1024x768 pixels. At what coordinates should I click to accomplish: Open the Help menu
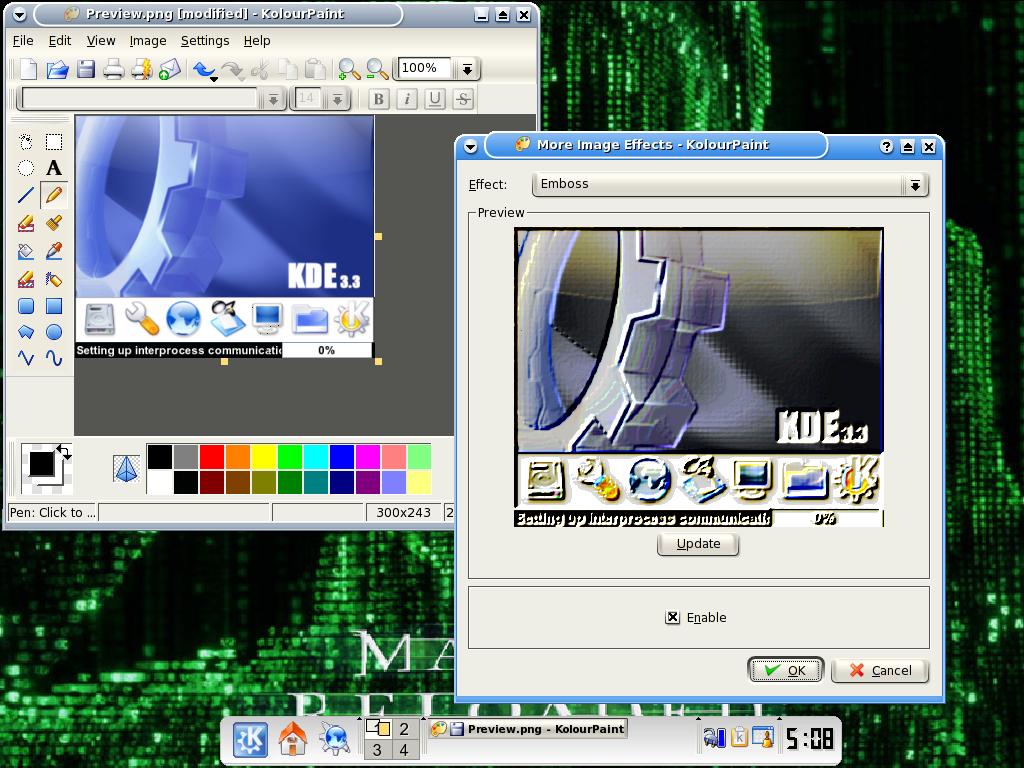pyautogui.click(x=257, y=40)
